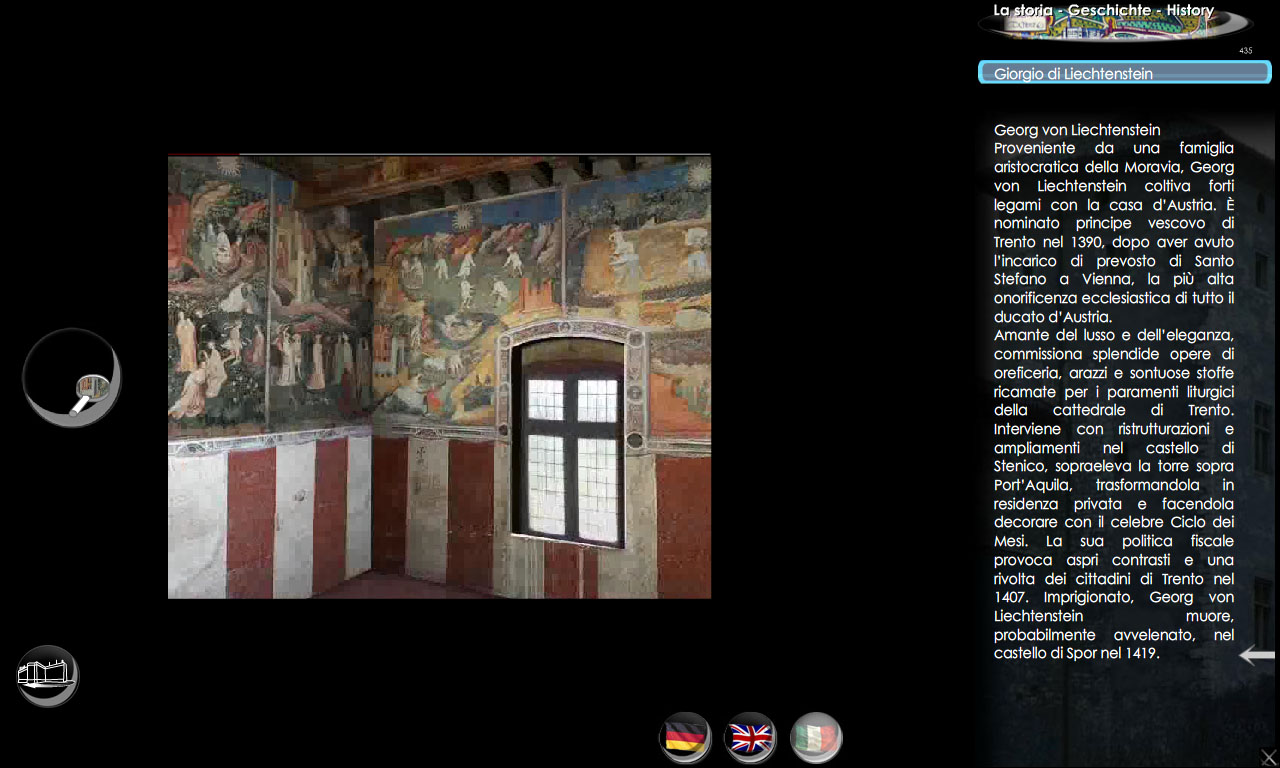Switch language to German flag
This screenshot has height=768, width=1280.
tap(685, 739)
